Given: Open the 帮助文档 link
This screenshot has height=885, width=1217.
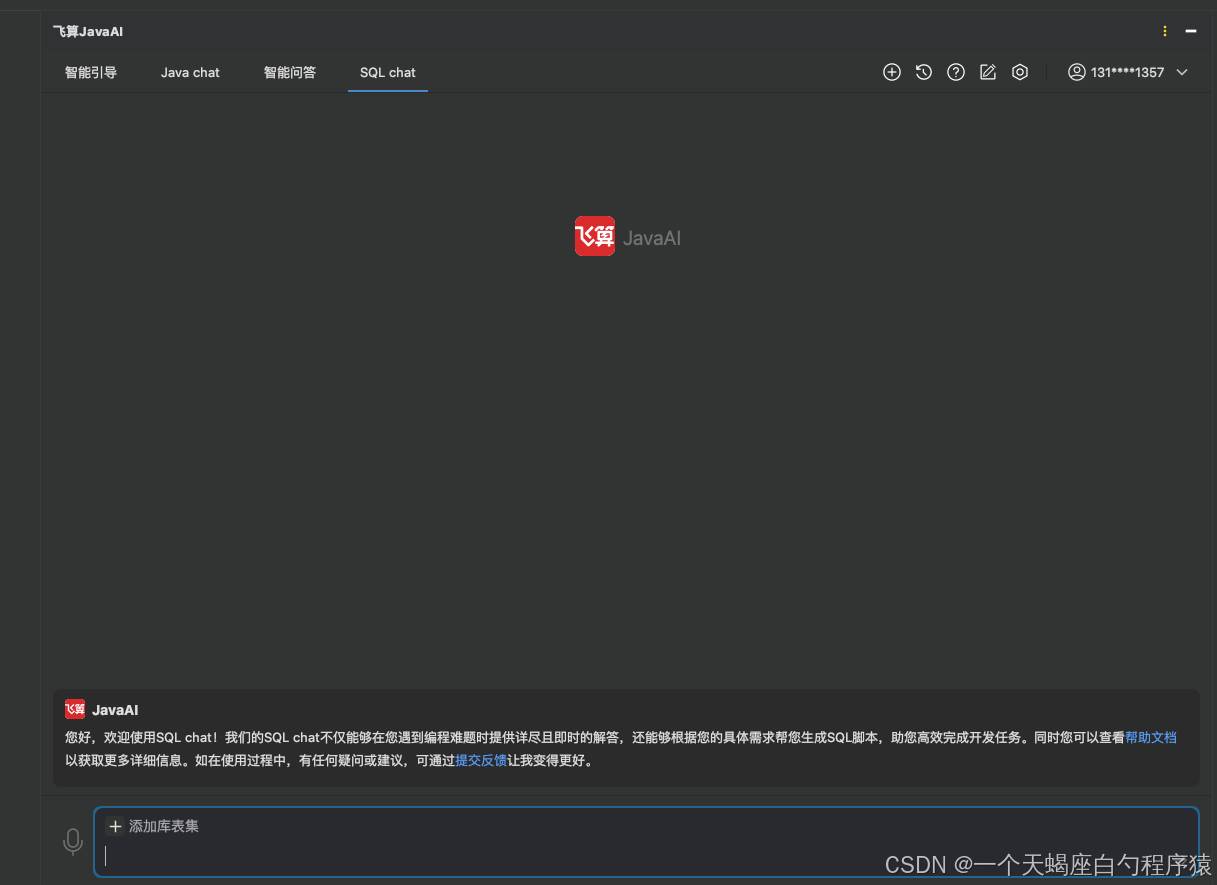Looking at the screenshot, I should click(x=1151, y=738).
